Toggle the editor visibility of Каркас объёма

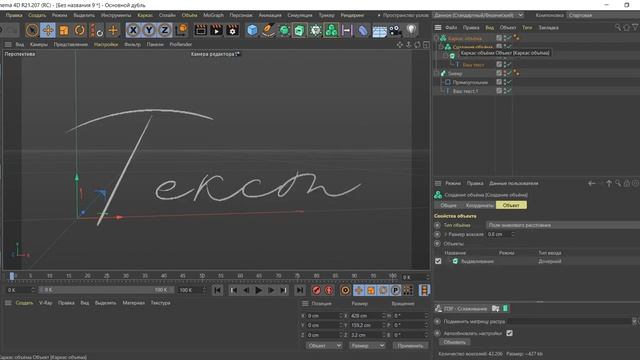click(x=505, y=36)
